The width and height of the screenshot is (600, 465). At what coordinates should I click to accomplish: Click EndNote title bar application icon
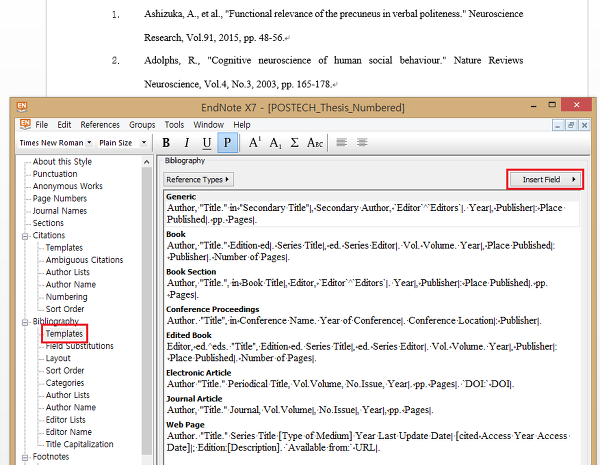22,107
